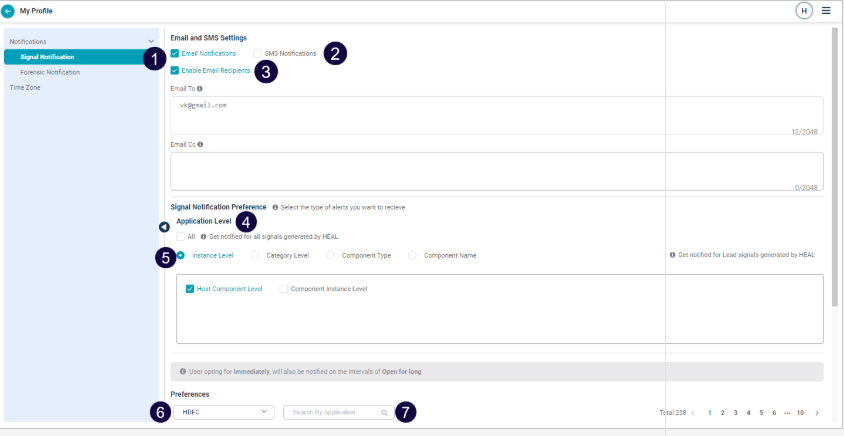Viewport: 844px width, 436px height.
Task: Click the info icon next to Email To
Action: (x=200, y=89)
